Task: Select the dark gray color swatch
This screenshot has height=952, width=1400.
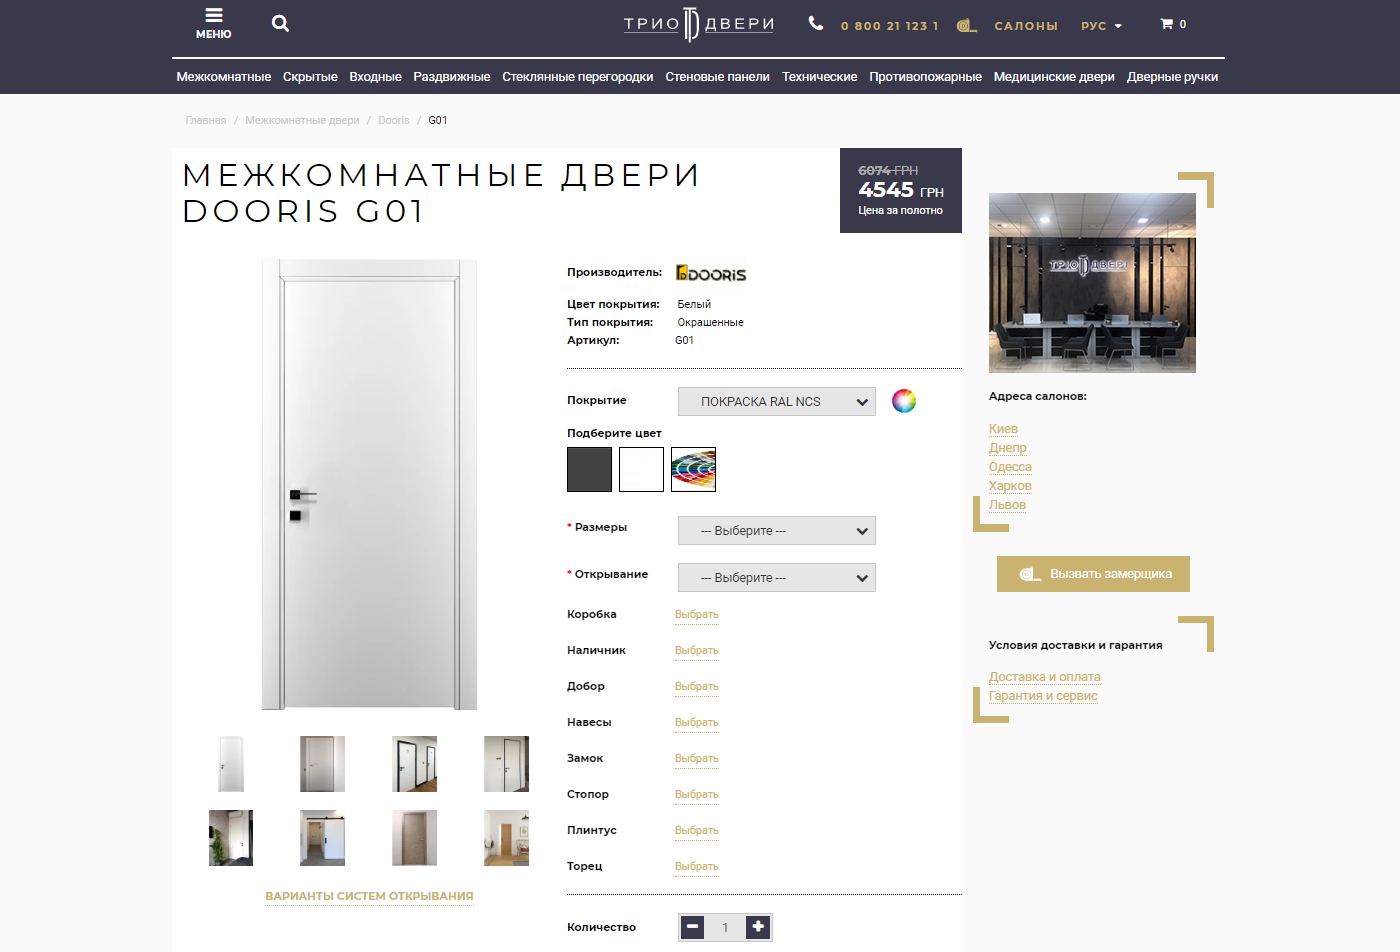Action: coord(589,470)
